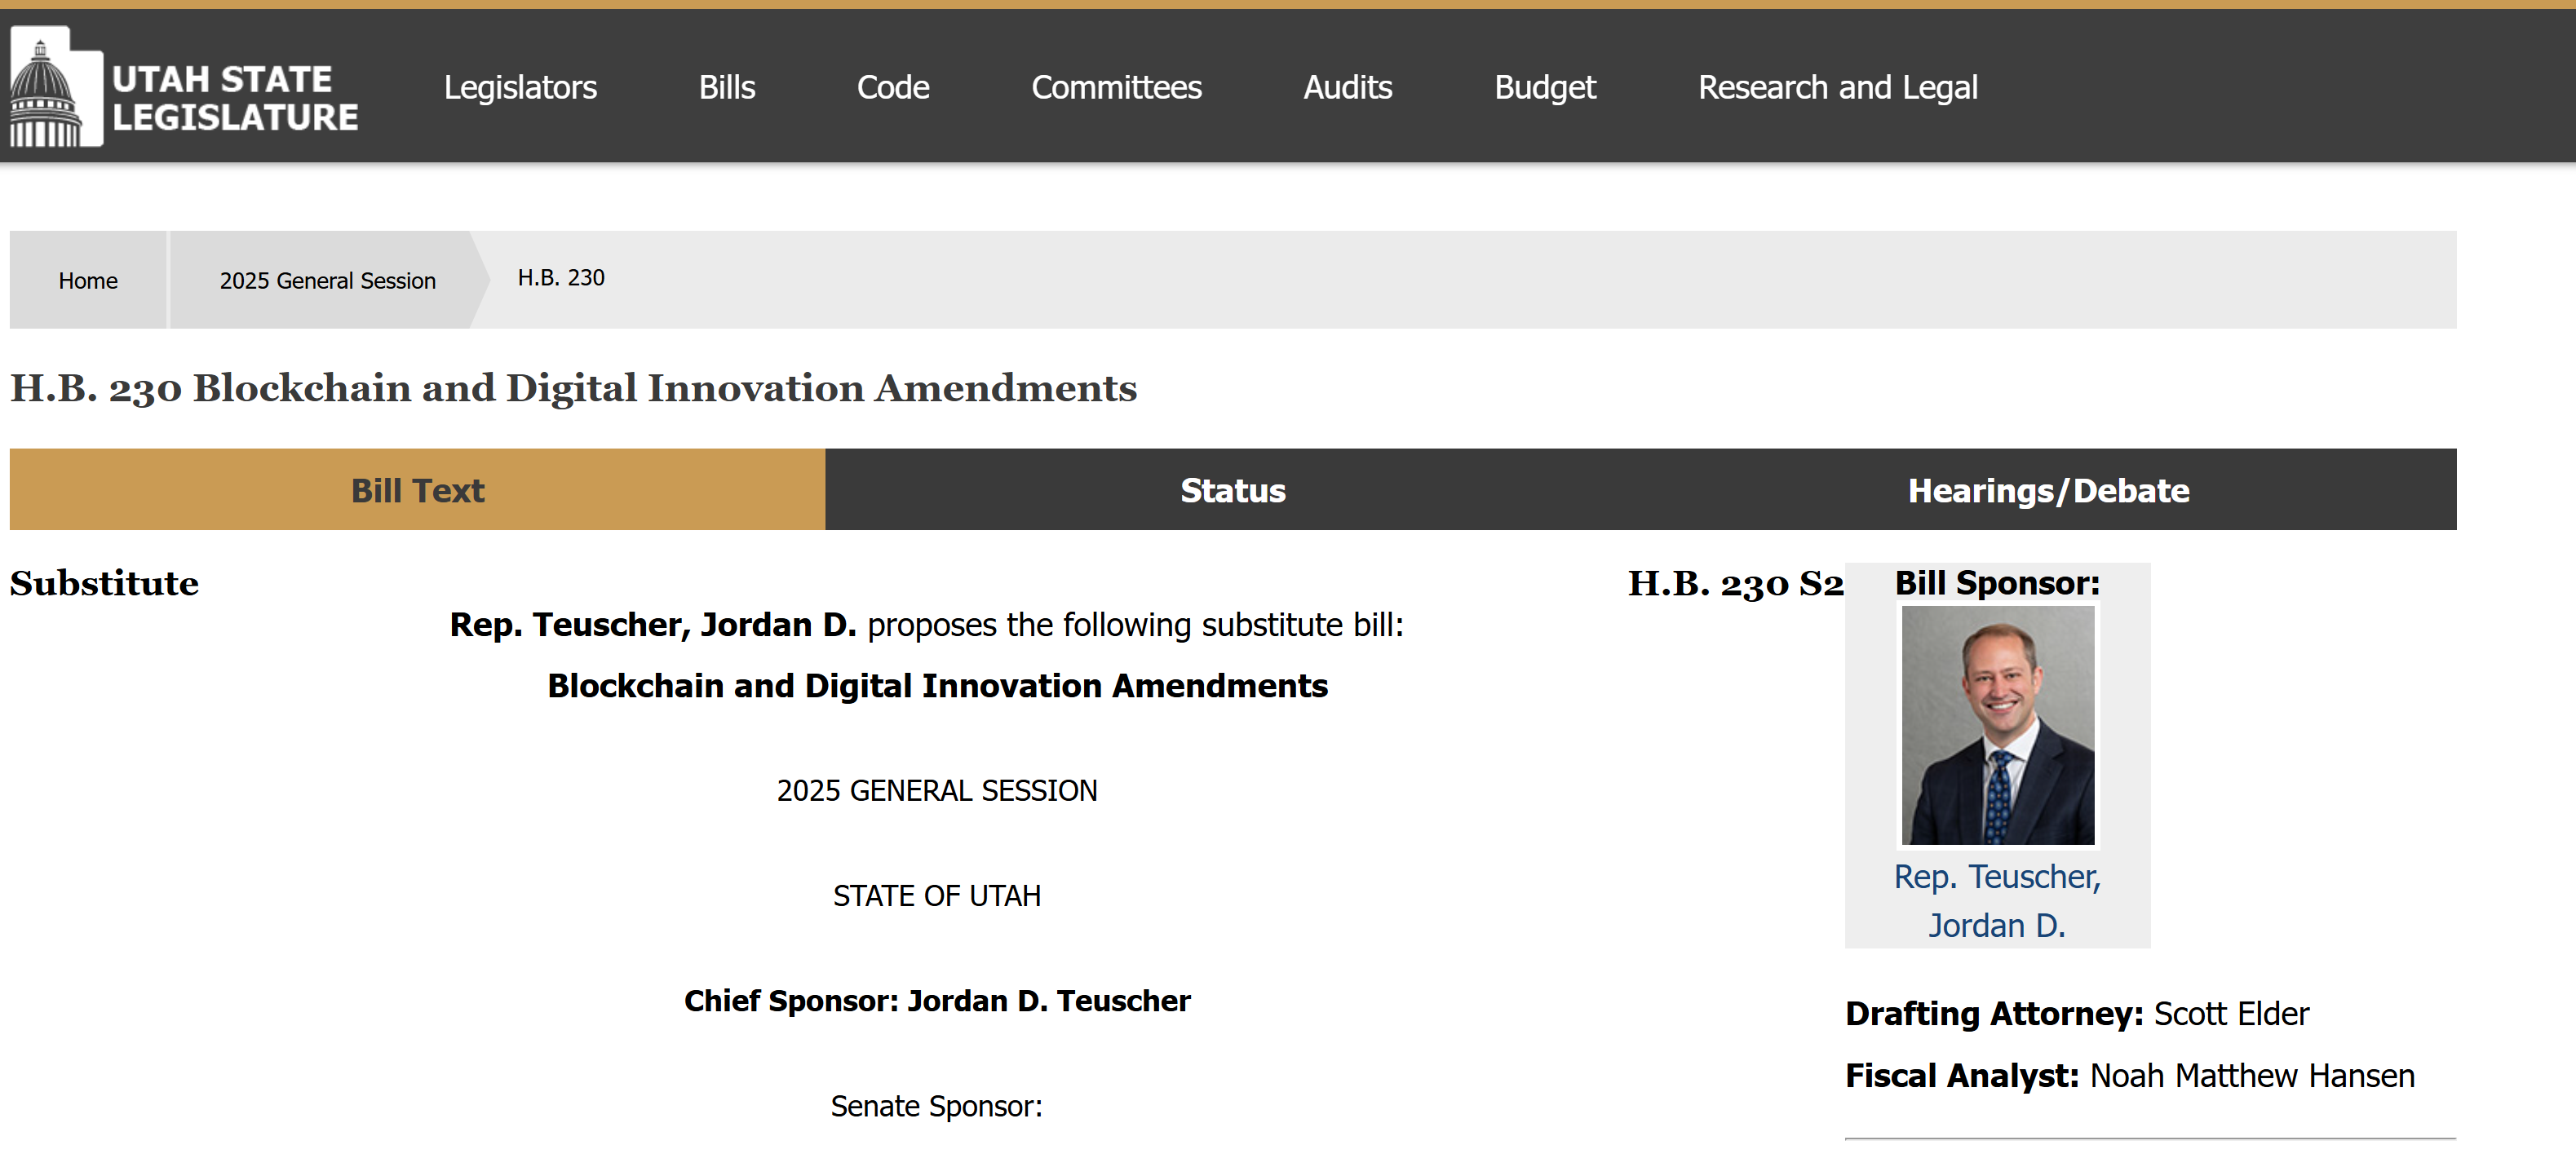The image size is (2576, 1176).
Task: Open the Bills menu
Action: click(x=727, y=87)
